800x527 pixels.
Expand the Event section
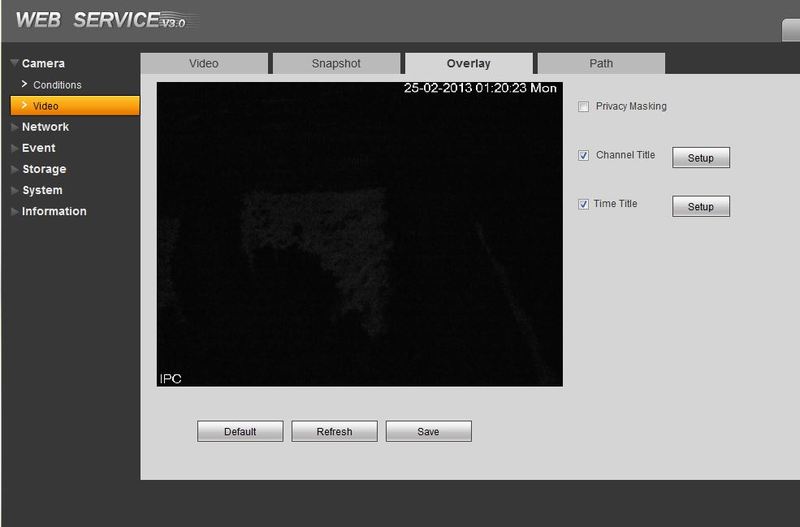38,148
